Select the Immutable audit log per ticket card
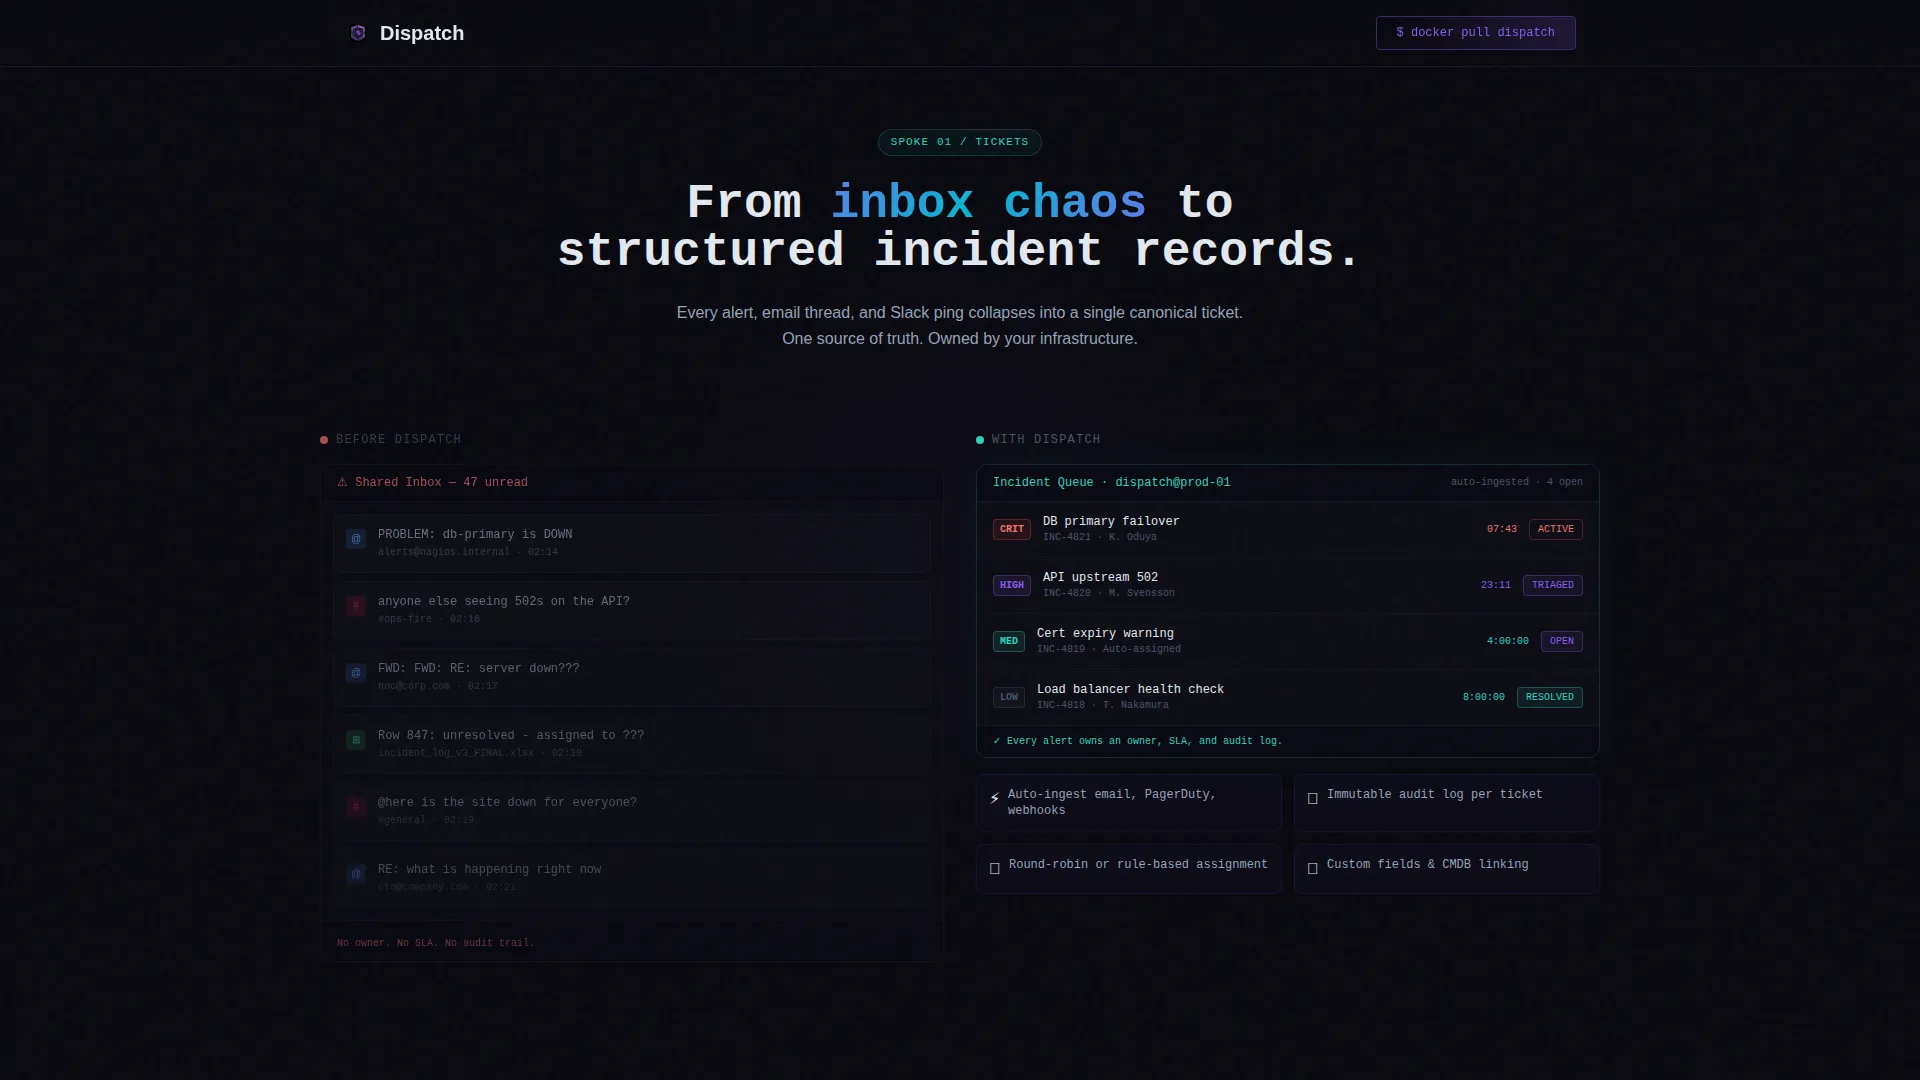Image resolution: width=1920 pixels, height=1080 pixels. (x=1446, y=803)
